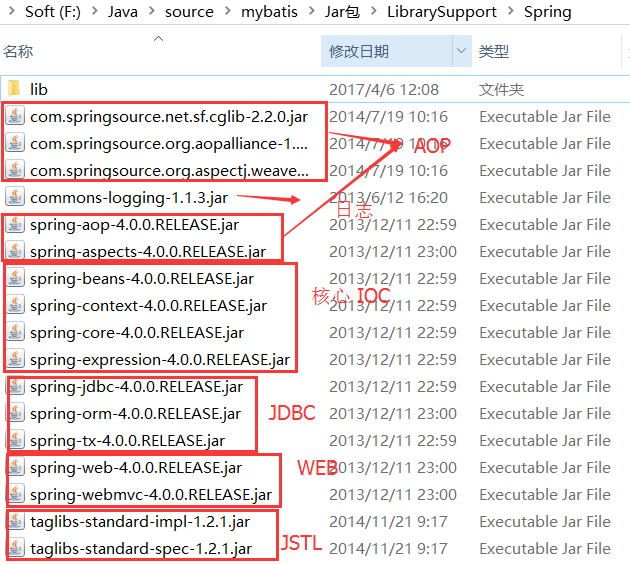
Task: Go to Java folder in breadcrumb
Action: (x=123, y=12)
